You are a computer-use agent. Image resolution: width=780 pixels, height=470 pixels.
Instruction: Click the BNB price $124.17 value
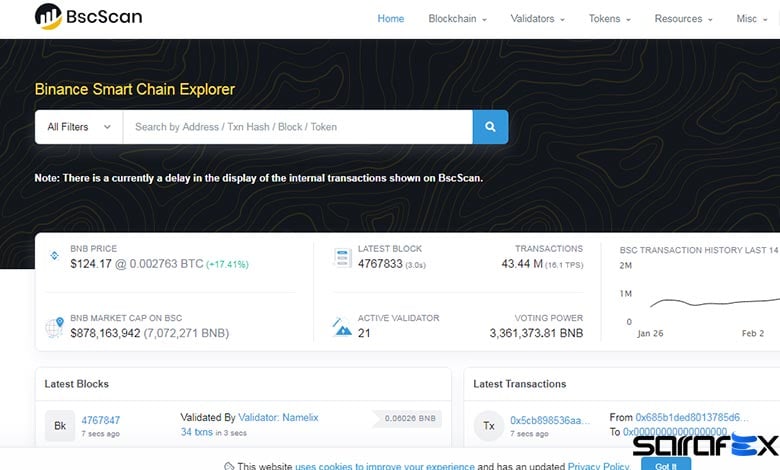(91, 264)
